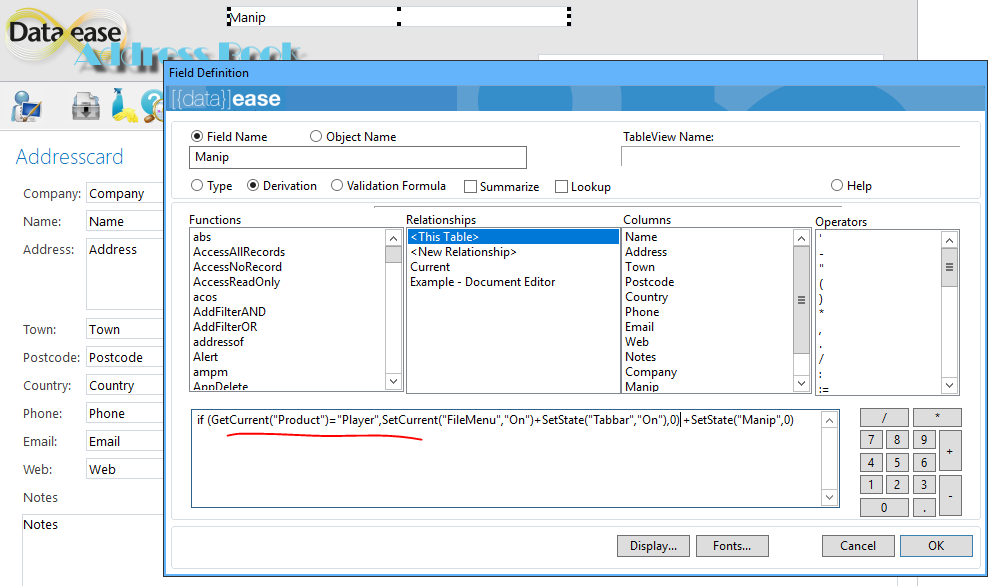Image resolution: width=1005 pixels, height=586 pixels.
Task: Select Country in the Columns list
Action: point(647,297)
